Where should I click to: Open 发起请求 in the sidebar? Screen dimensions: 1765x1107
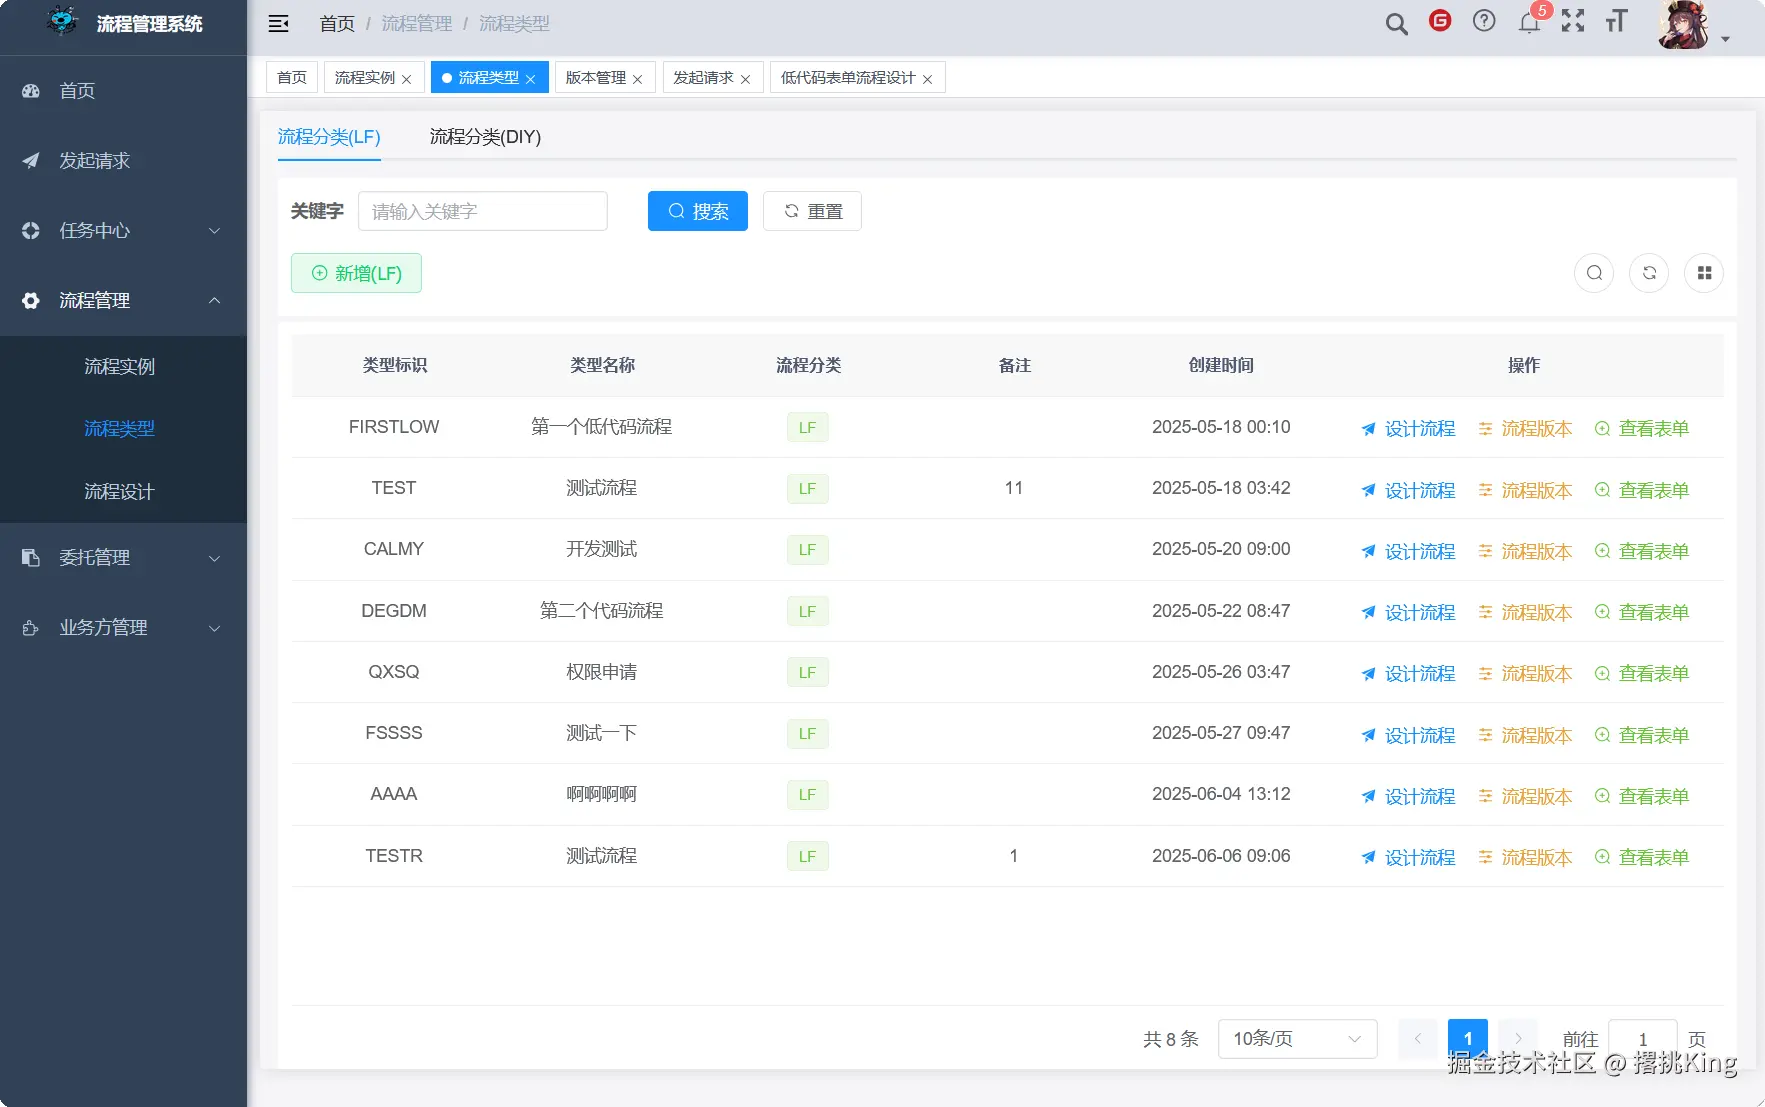tap(123, 161)
